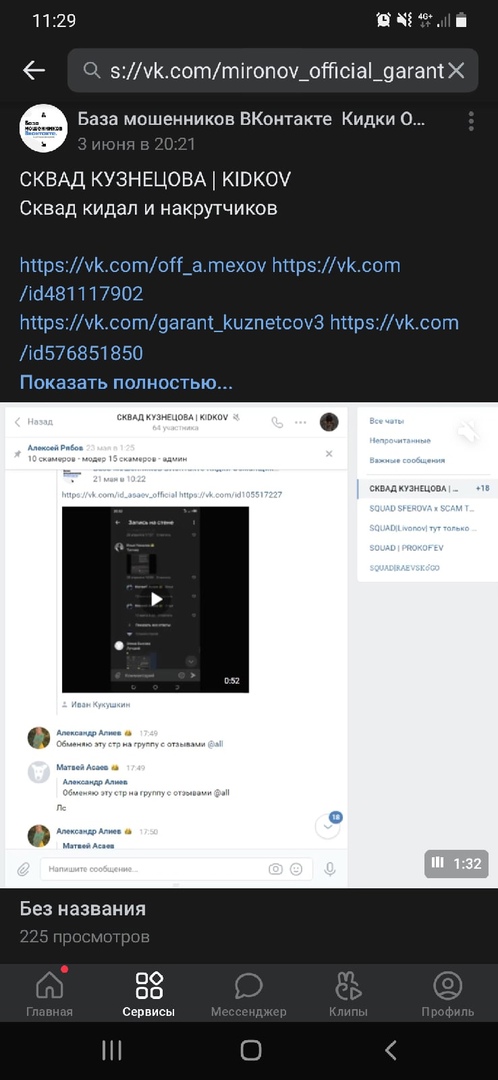Tap the search magnifier in address bar
The height and width of the screenshot is (1080, 498).
click(x=92, y=70)
